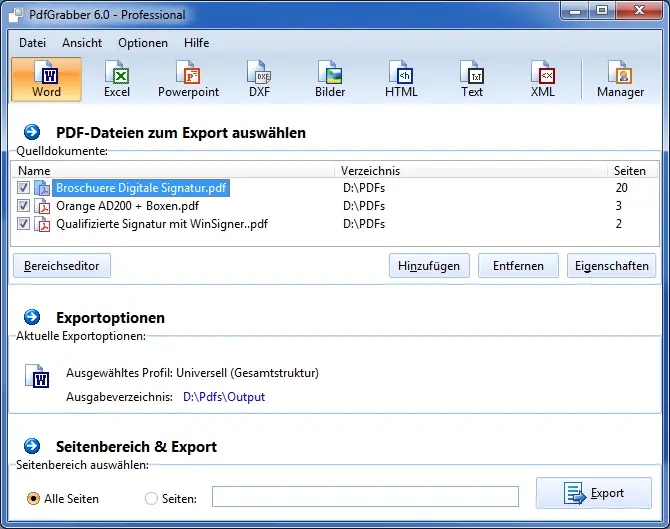Choose Excel export format
The image size is (670, 529).
click(x=117, y=79)
